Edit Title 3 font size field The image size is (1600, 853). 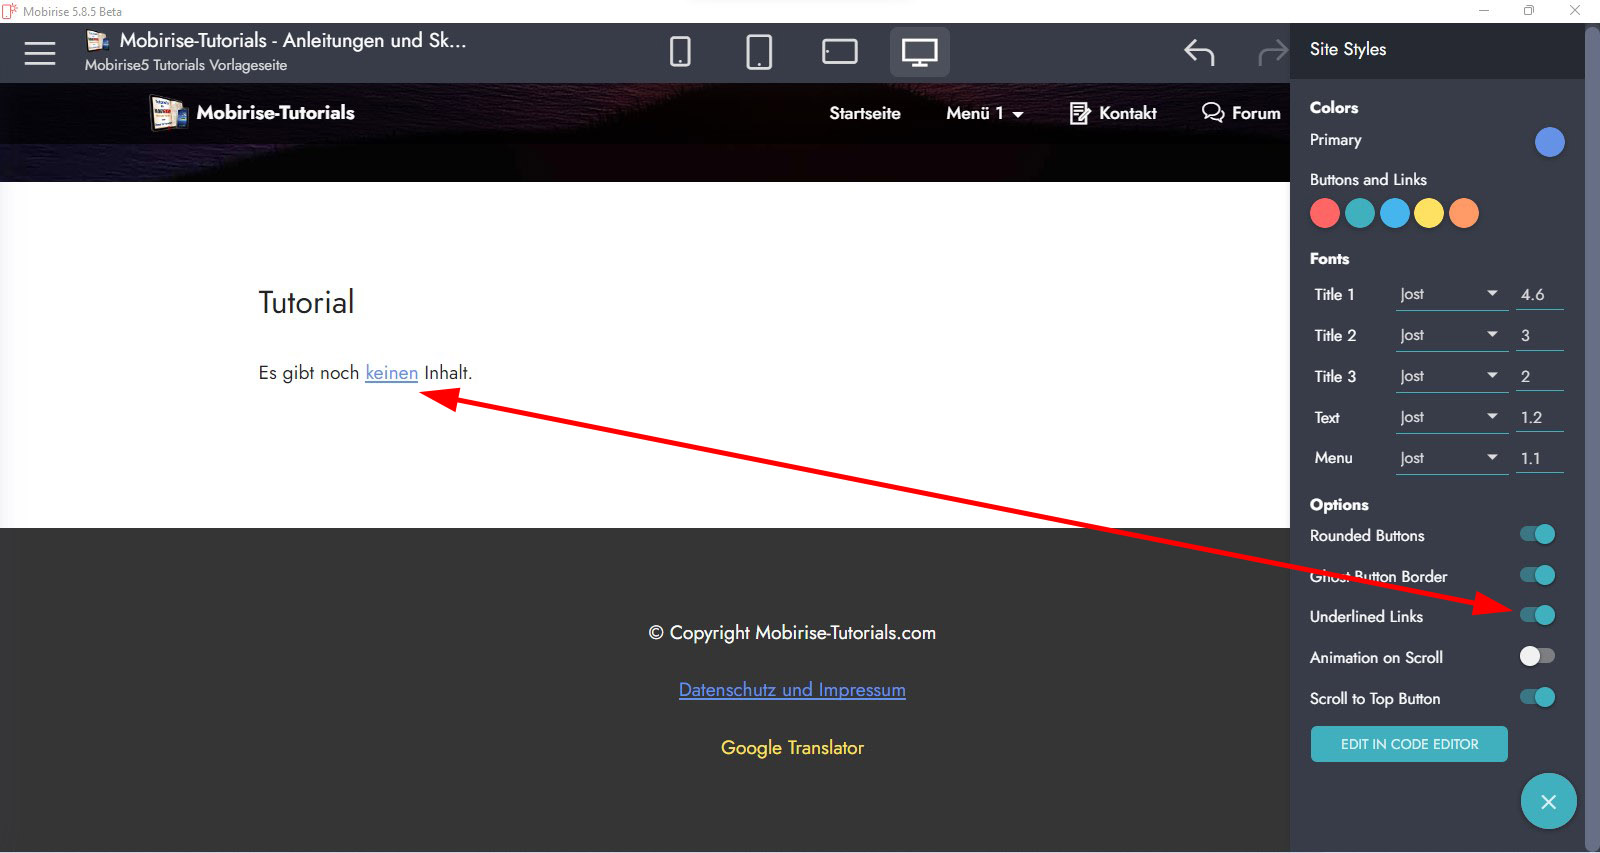[1540, 376]
